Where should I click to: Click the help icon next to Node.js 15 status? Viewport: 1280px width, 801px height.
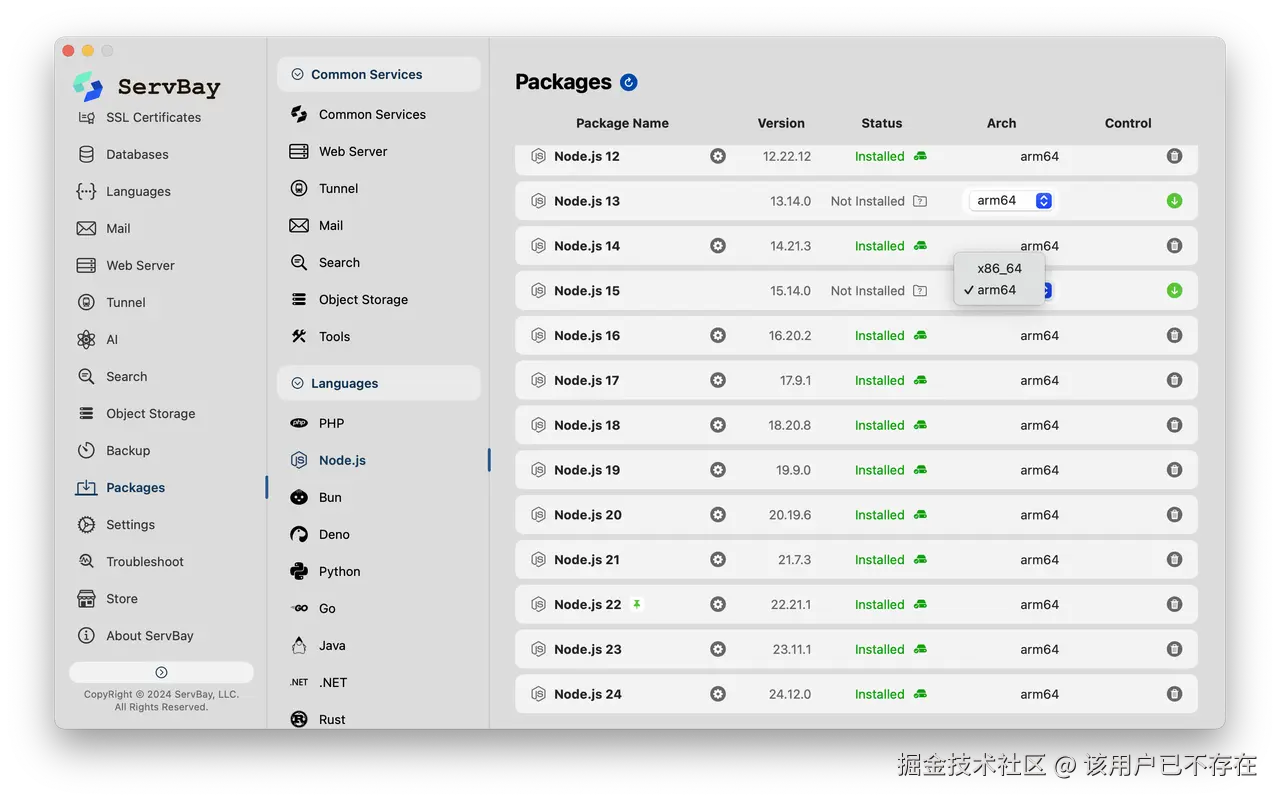[x=920, y=291]
